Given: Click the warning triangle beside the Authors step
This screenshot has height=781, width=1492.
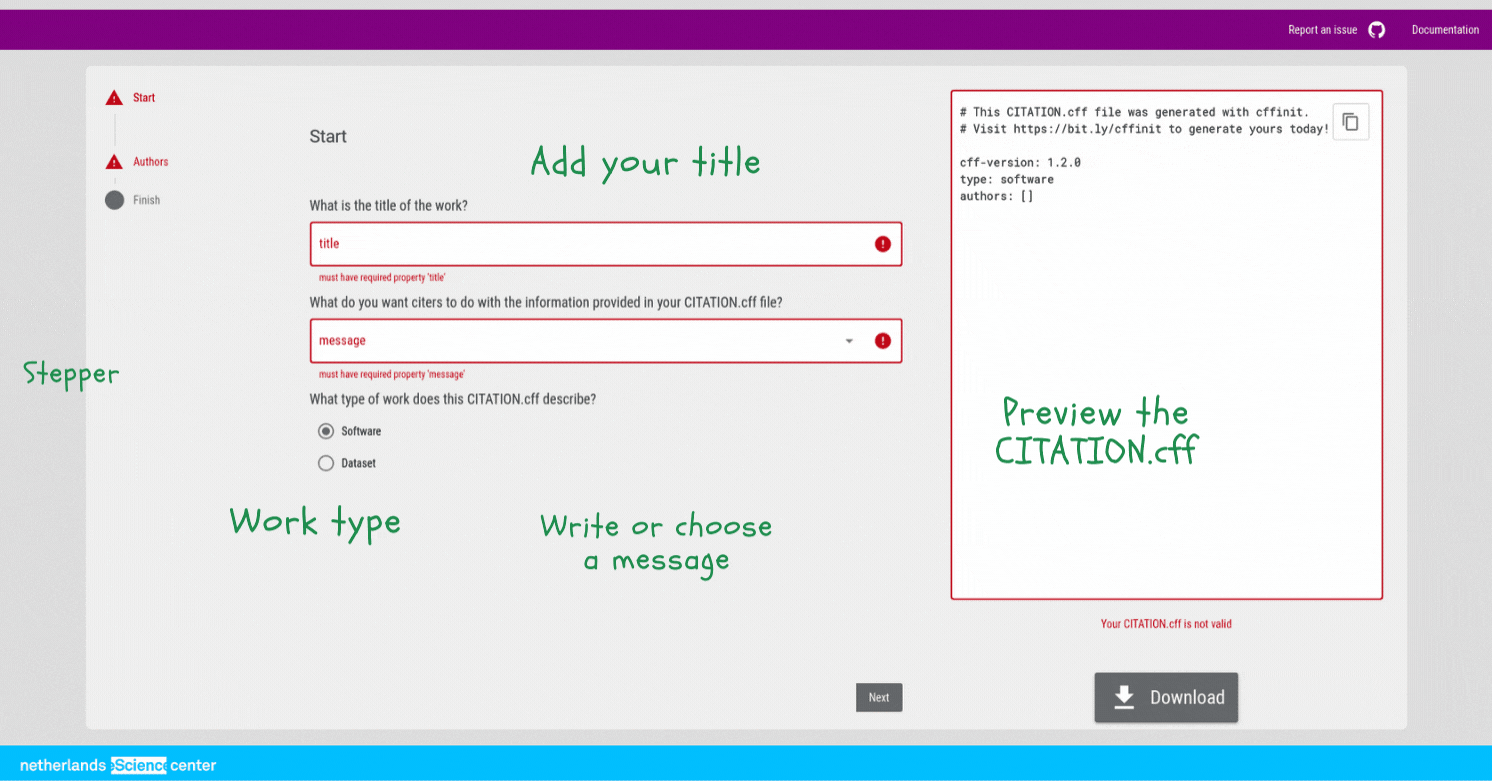Looking at the screenshot, I should pyautogui.click(x=113, y=160).
